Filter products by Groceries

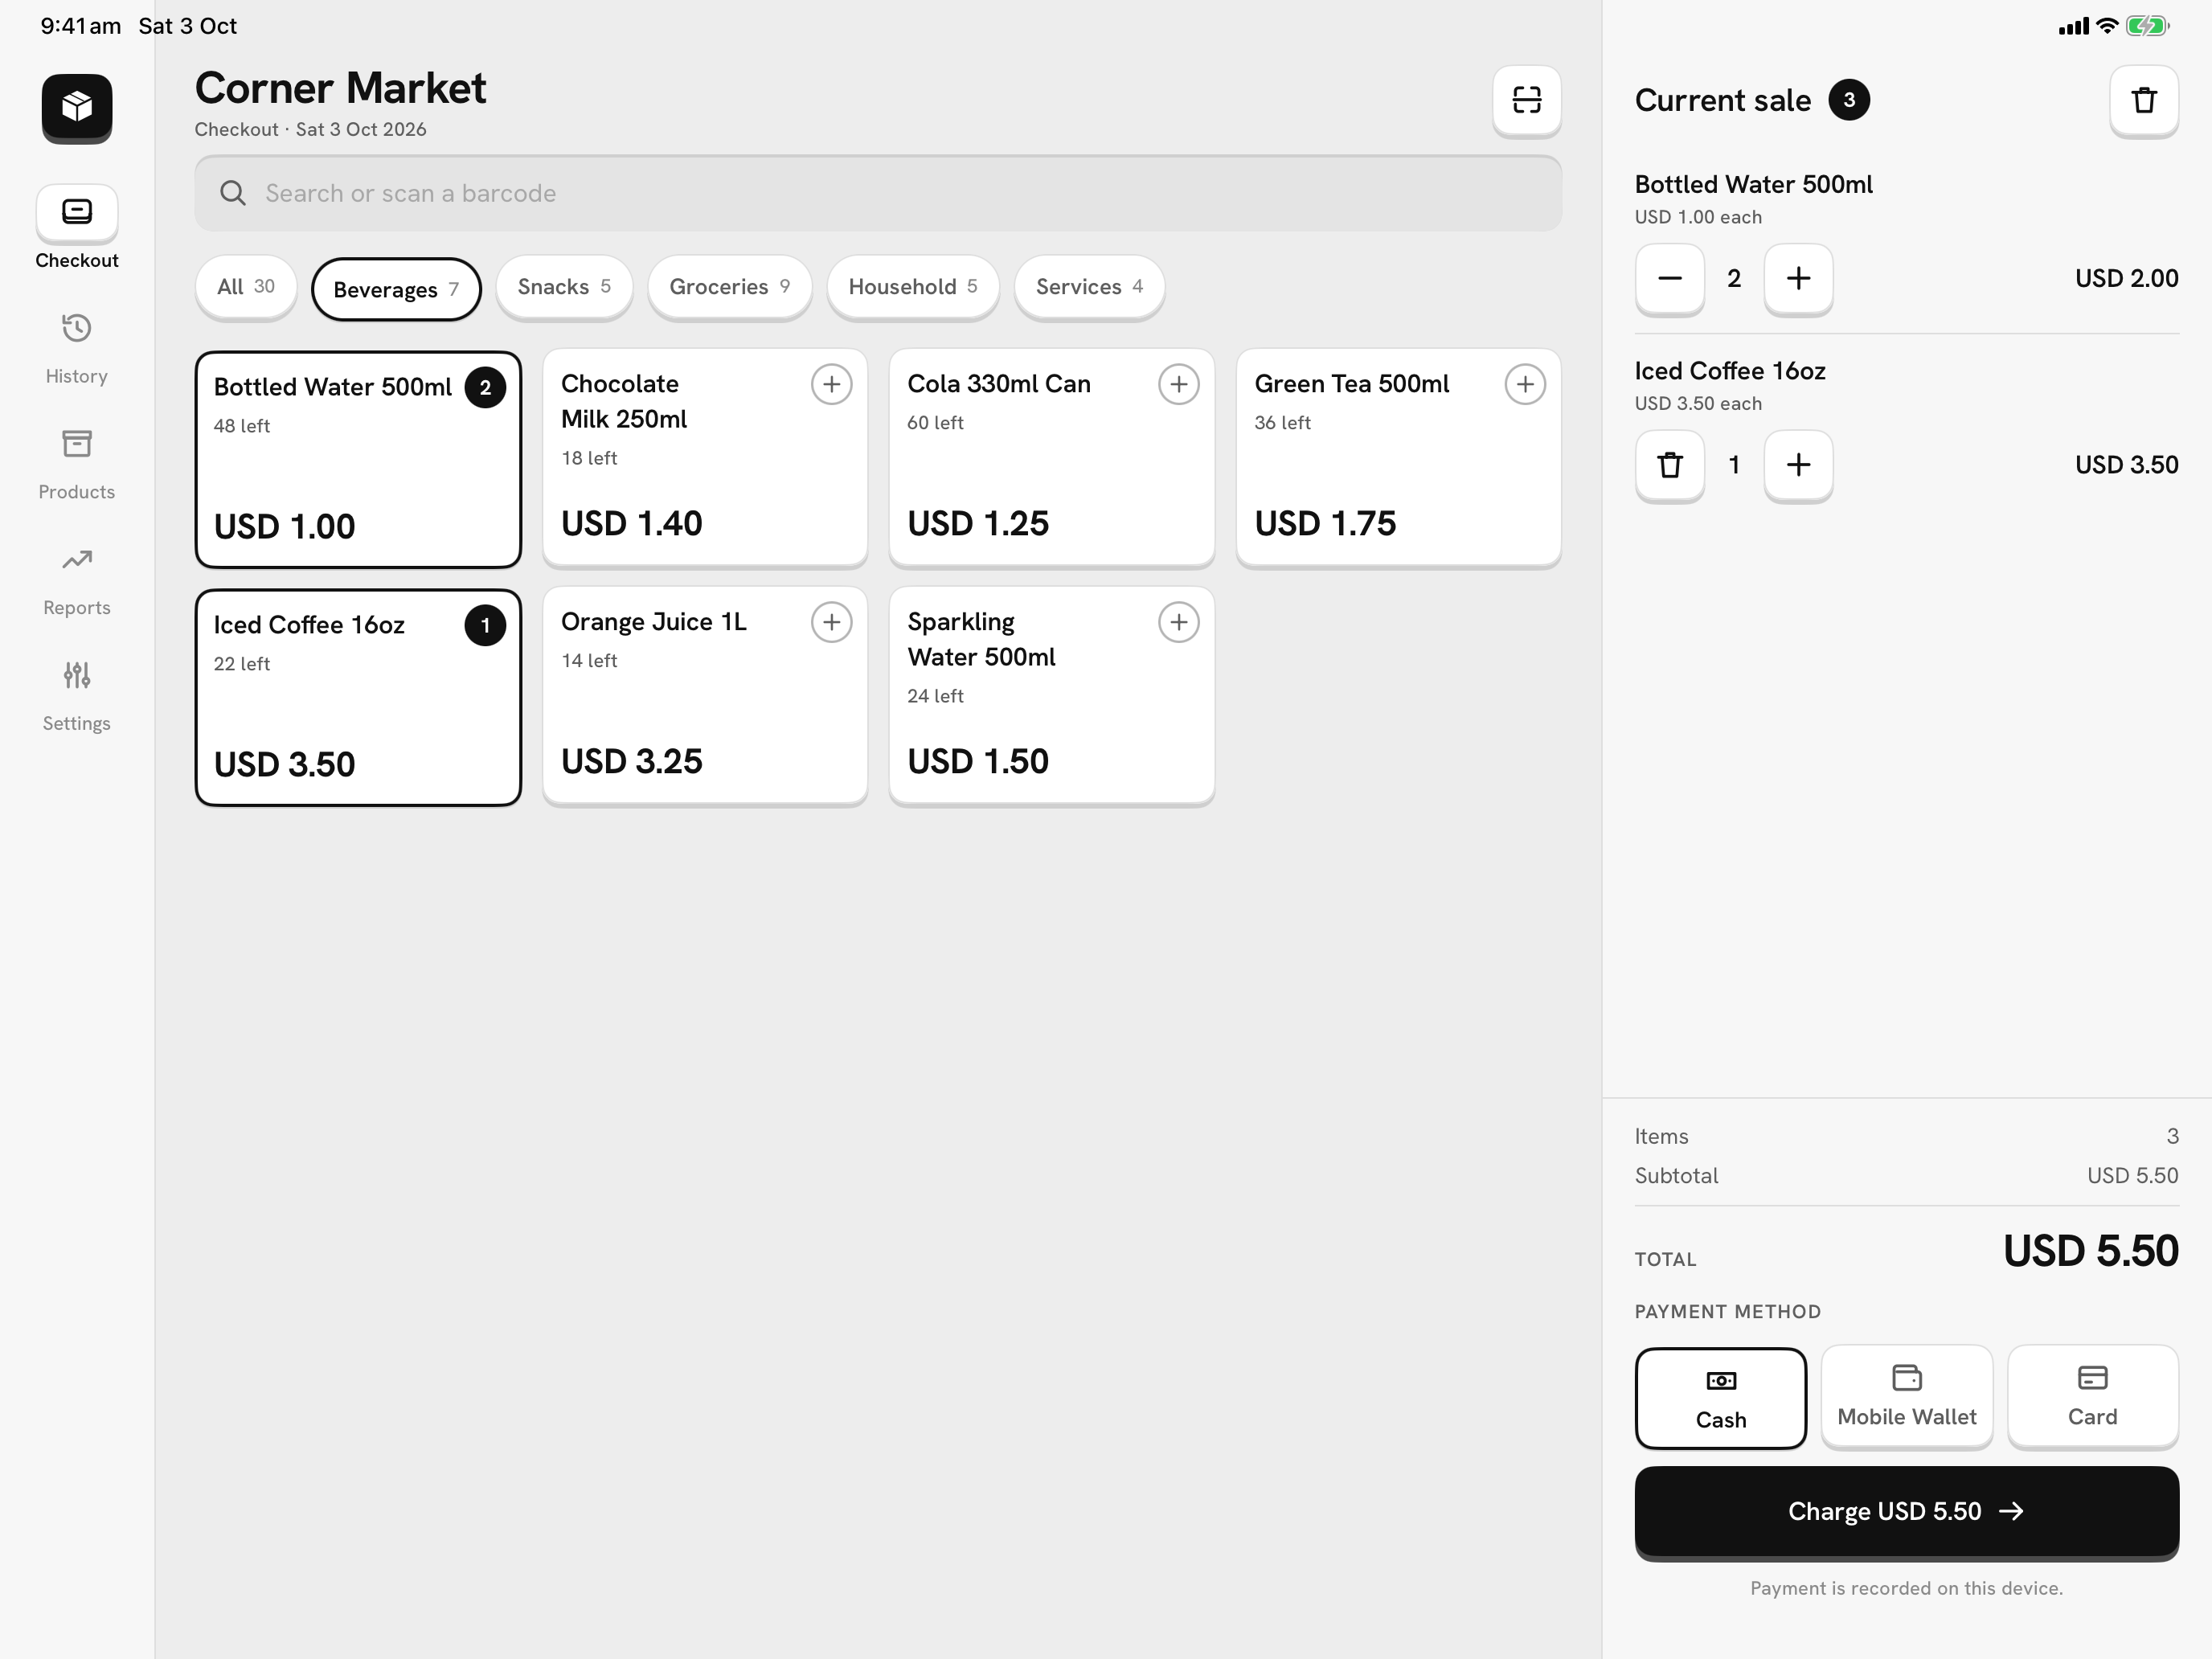(729, 287)
